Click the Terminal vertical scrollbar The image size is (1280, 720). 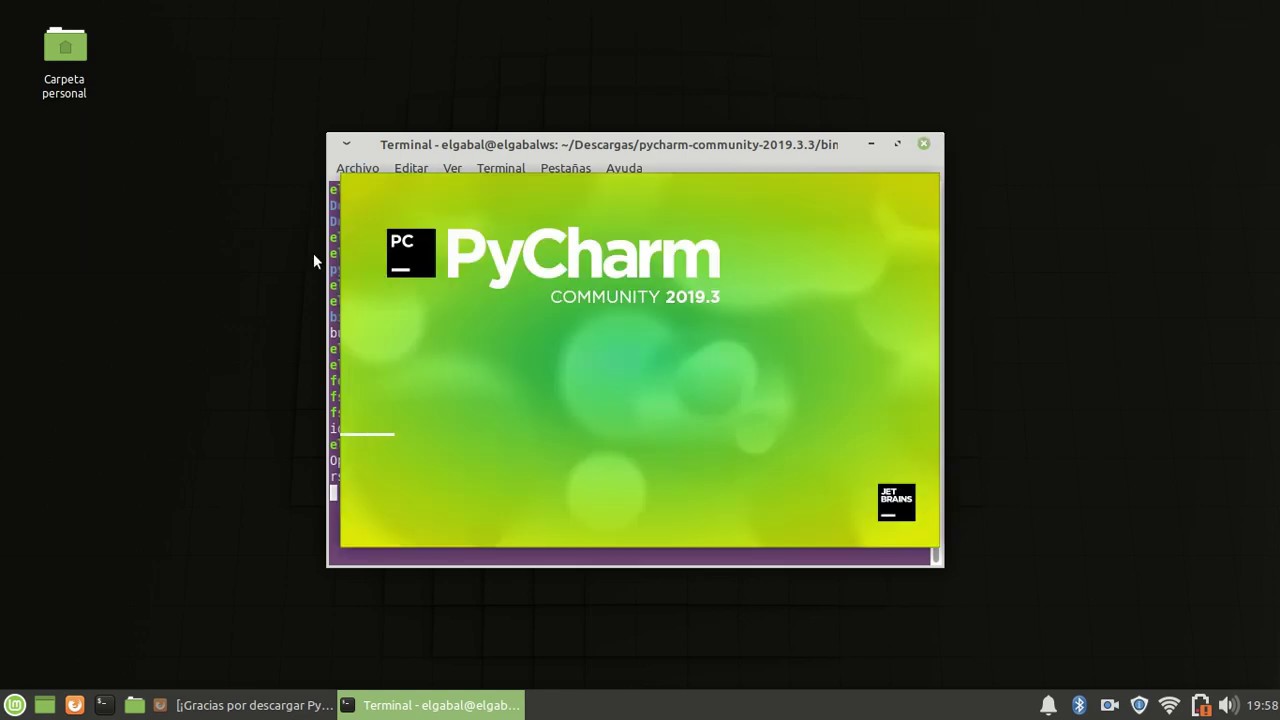pos(937,556)
